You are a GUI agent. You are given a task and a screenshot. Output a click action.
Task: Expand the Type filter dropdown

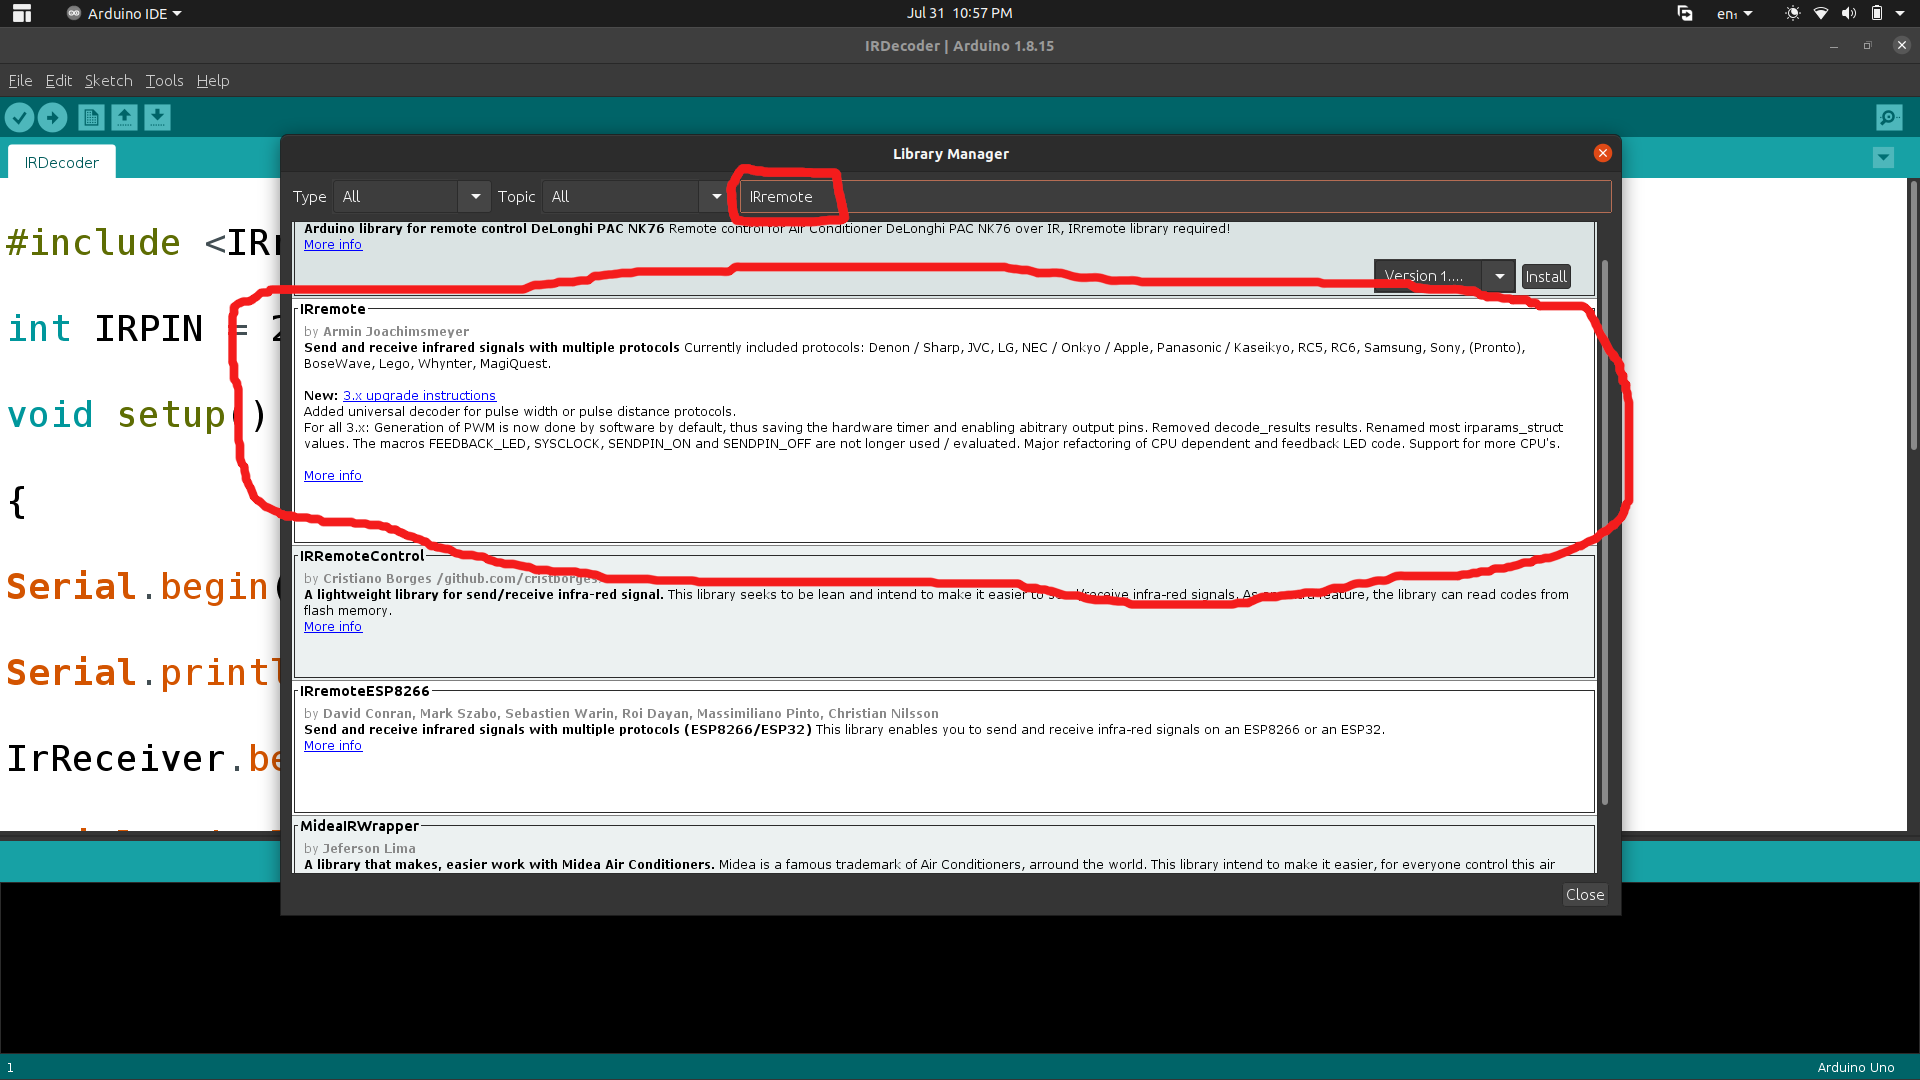click(475, 197)
